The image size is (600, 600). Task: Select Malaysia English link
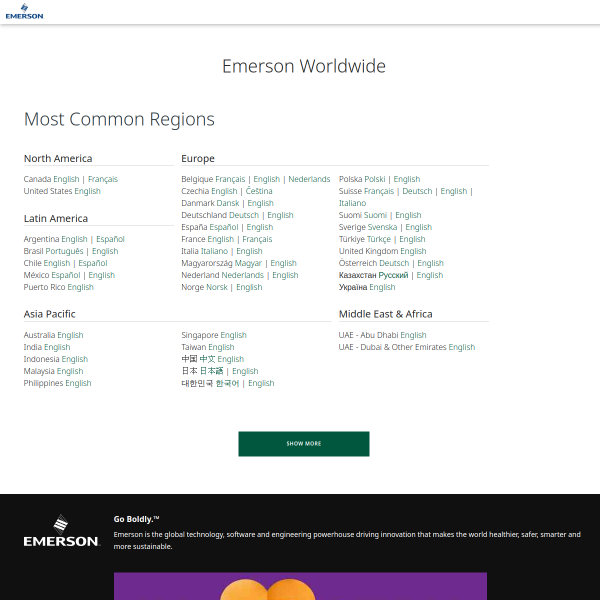(x=70, y=371)
